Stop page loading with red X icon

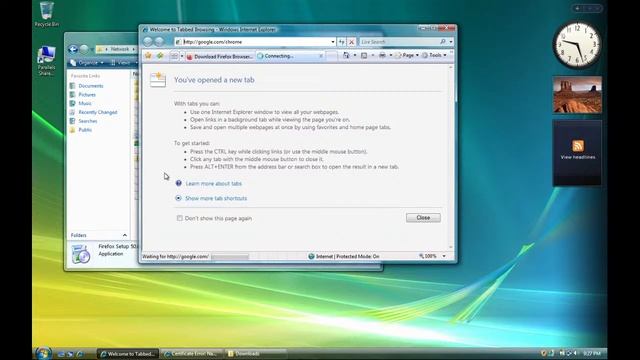[x=351, y=42]
